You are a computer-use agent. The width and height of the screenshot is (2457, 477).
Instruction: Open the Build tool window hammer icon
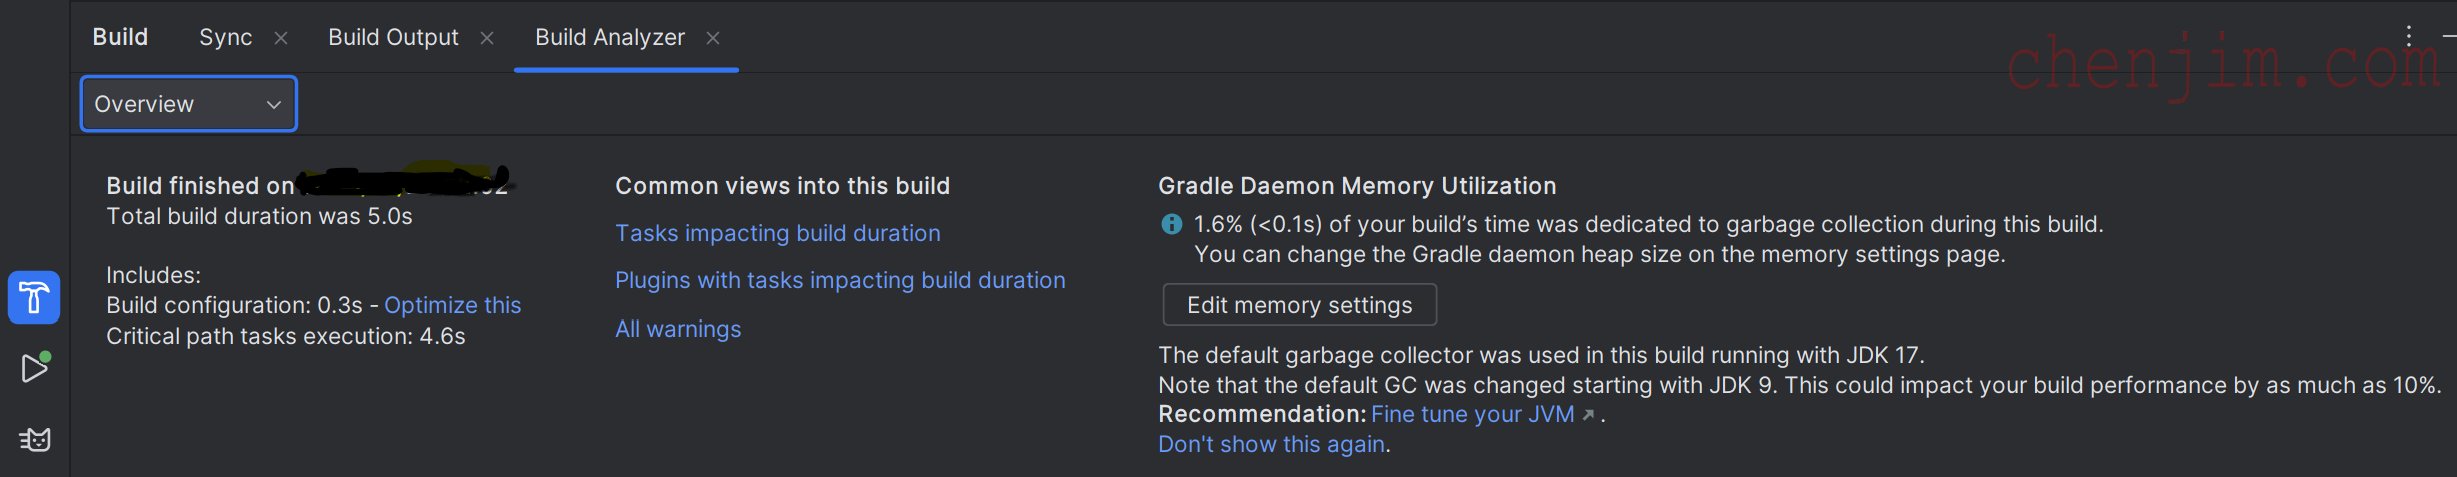(x=34, y=297)
